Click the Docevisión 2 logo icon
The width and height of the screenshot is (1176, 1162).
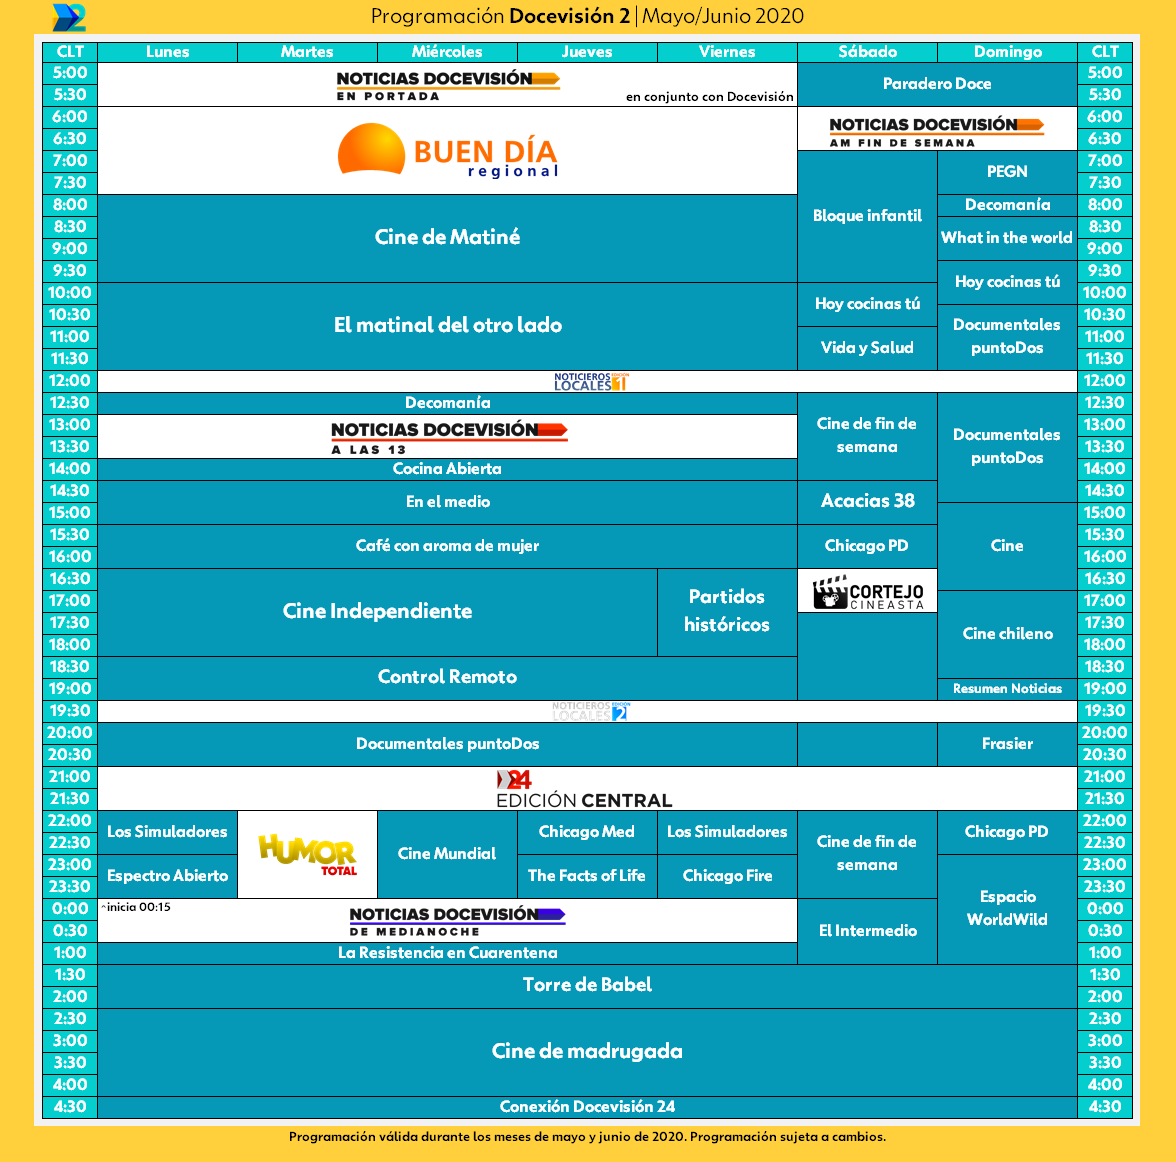pyautogui.click(x=69, y=17)
